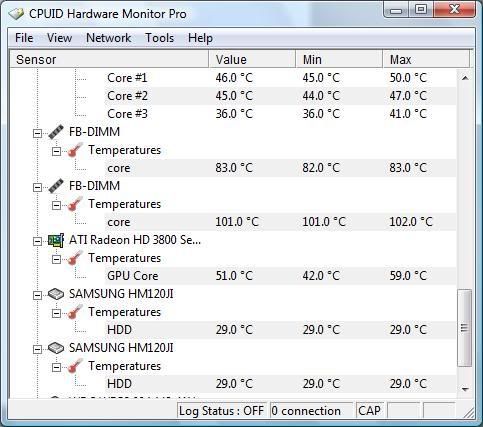Click the 50.0 °C Core #1 max value
The height and width of the screenshot is (427, 483).
[408, 78]
